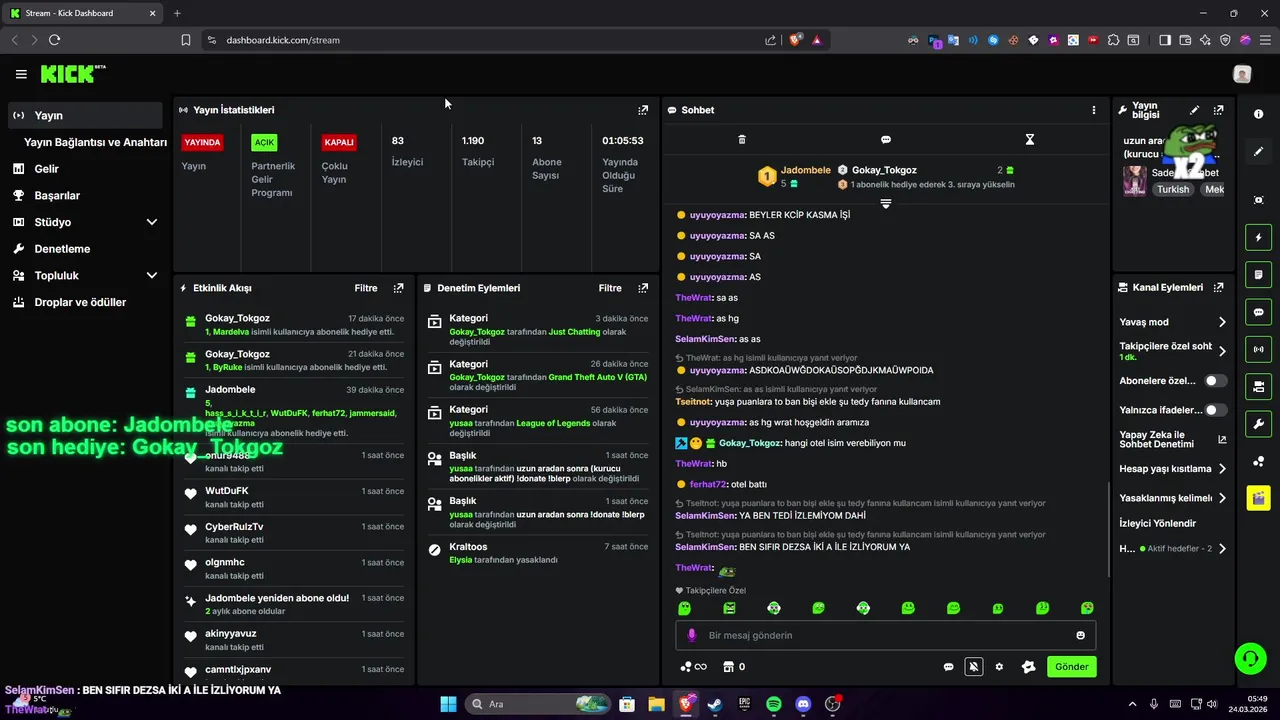Click Gokay_Tokgoz in gift leaderboard
Viewport: 1280px width, 720px height.
(884, 170)
